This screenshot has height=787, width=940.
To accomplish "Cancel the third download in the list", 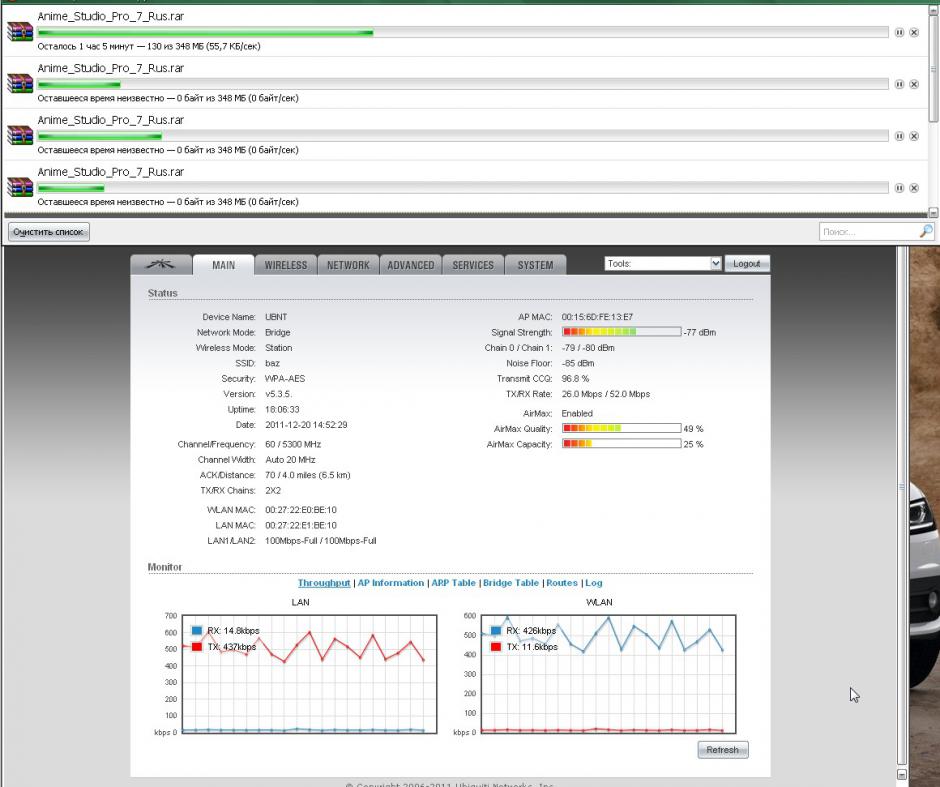I will pyautogui.click(x=914, y=136).
